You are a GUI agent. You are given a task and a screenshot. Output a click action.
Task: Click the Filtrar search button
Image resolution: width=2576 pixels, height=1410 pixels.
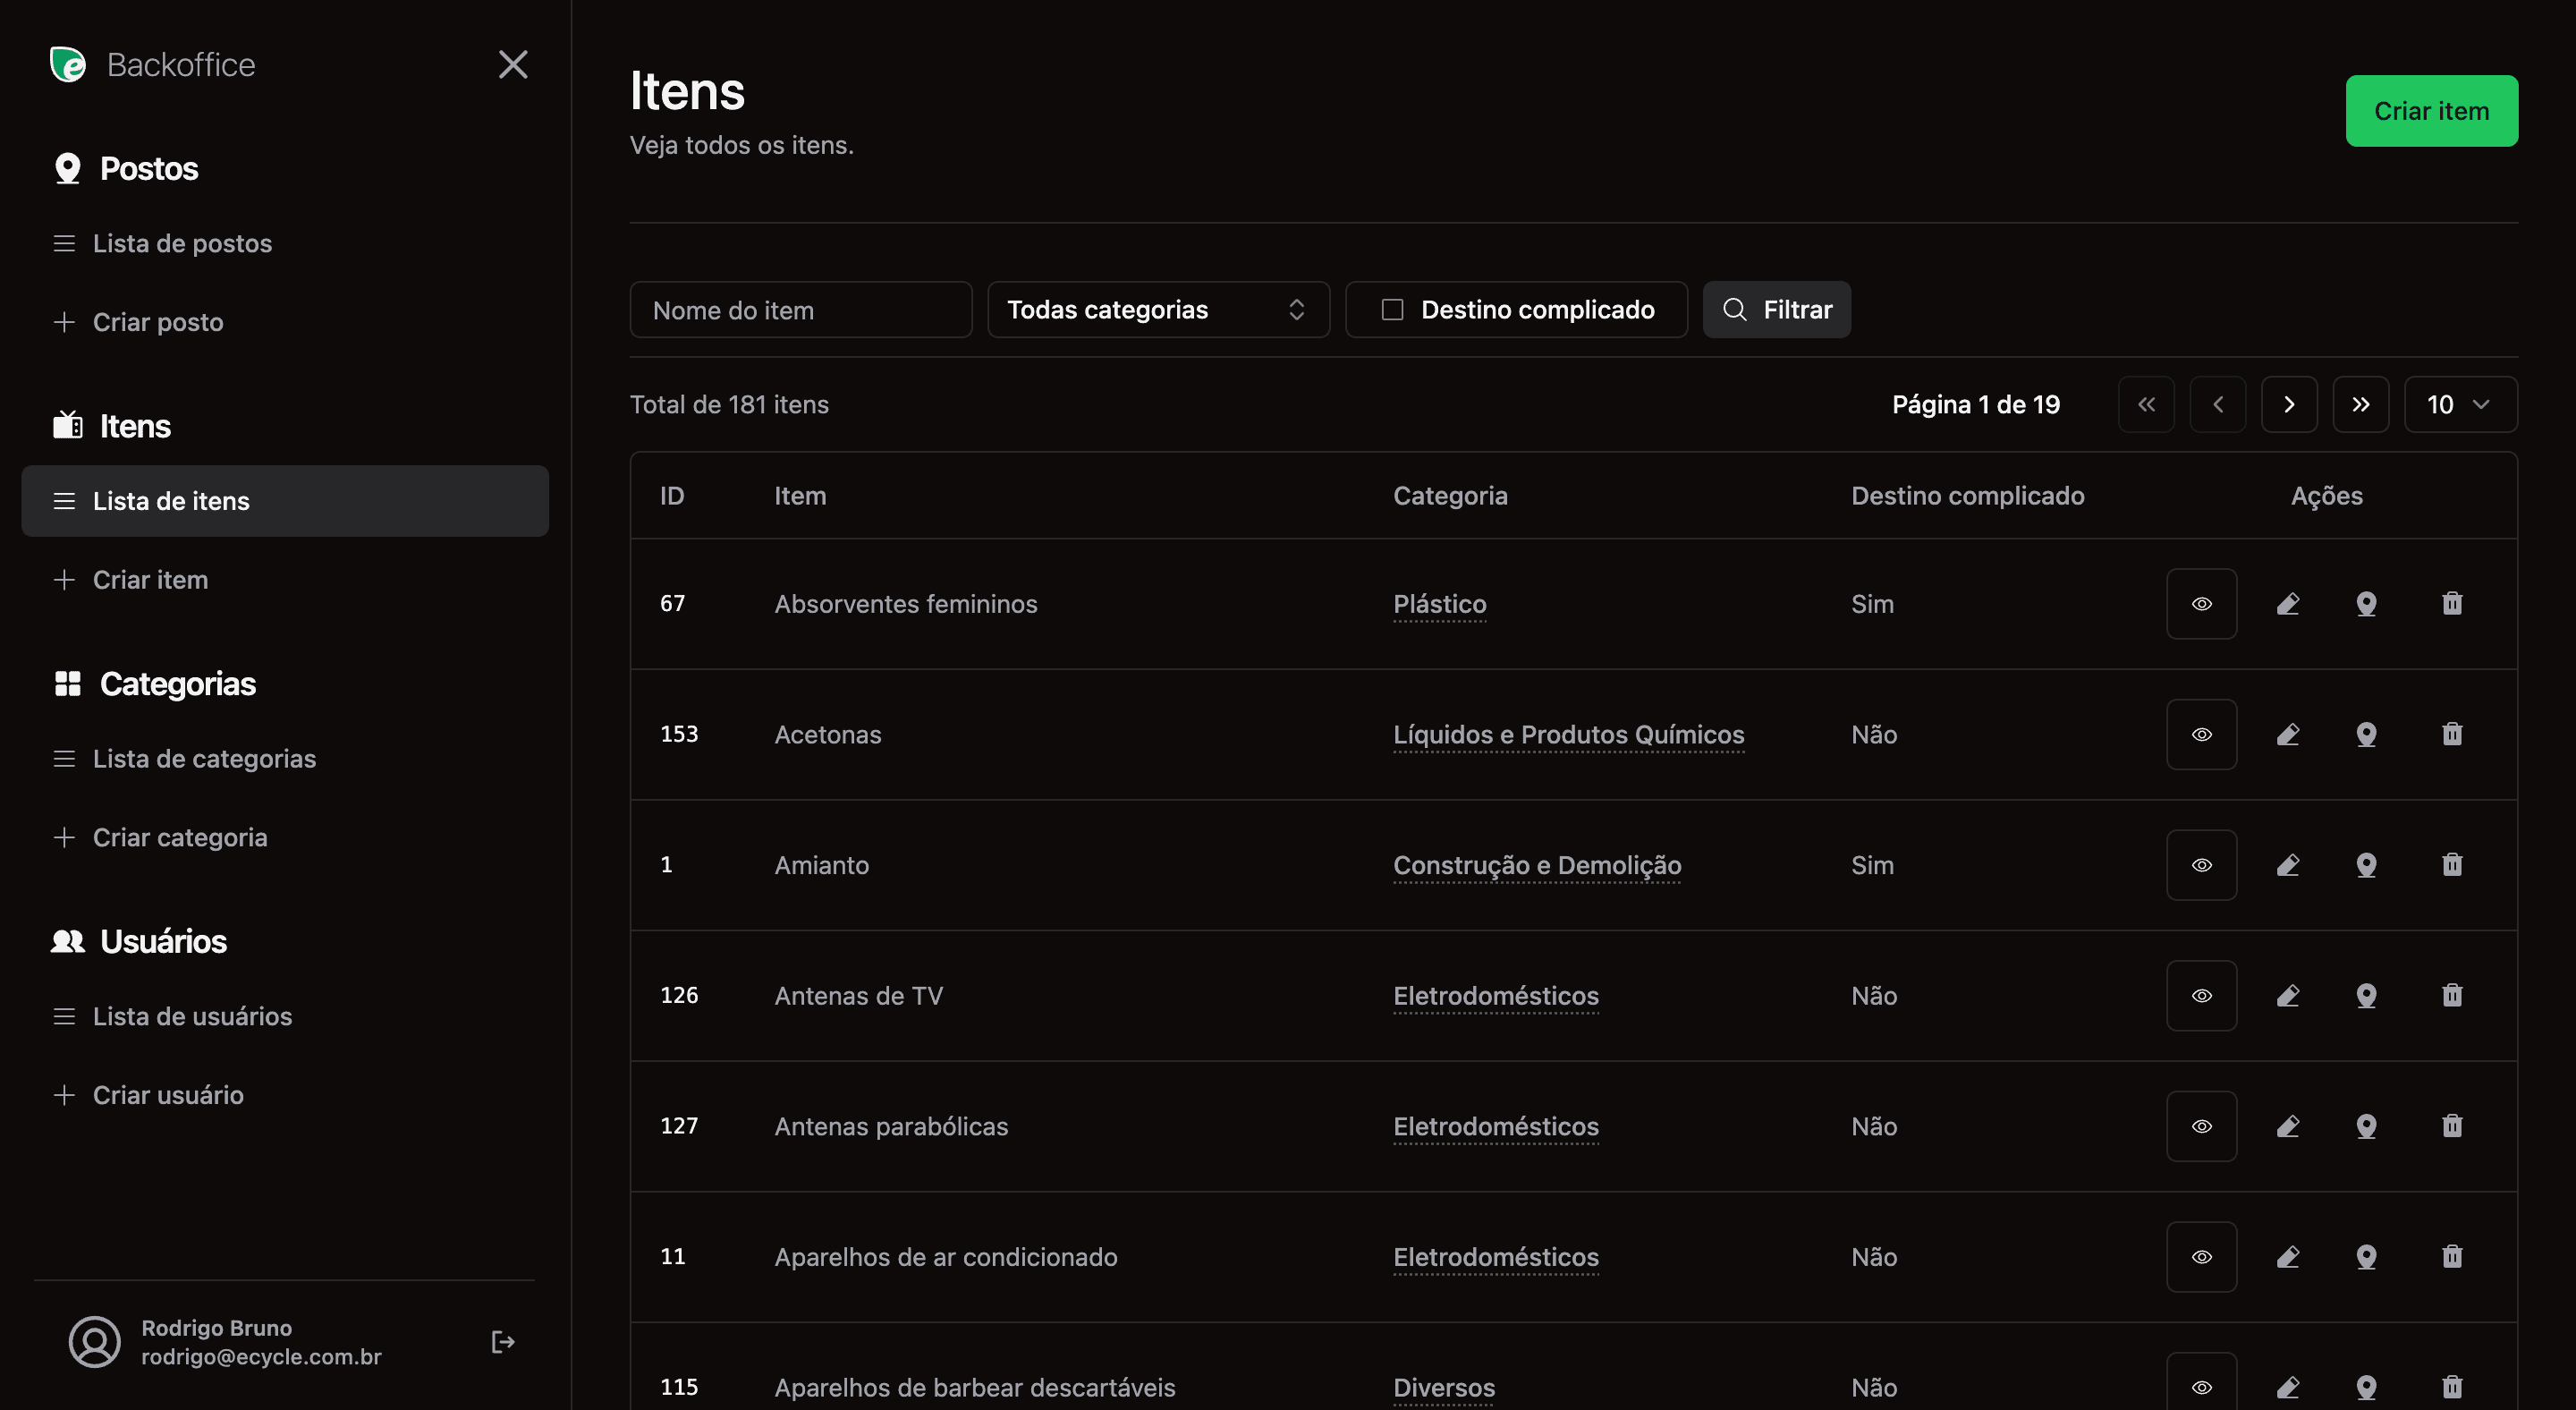click(x=1776, y=310)
